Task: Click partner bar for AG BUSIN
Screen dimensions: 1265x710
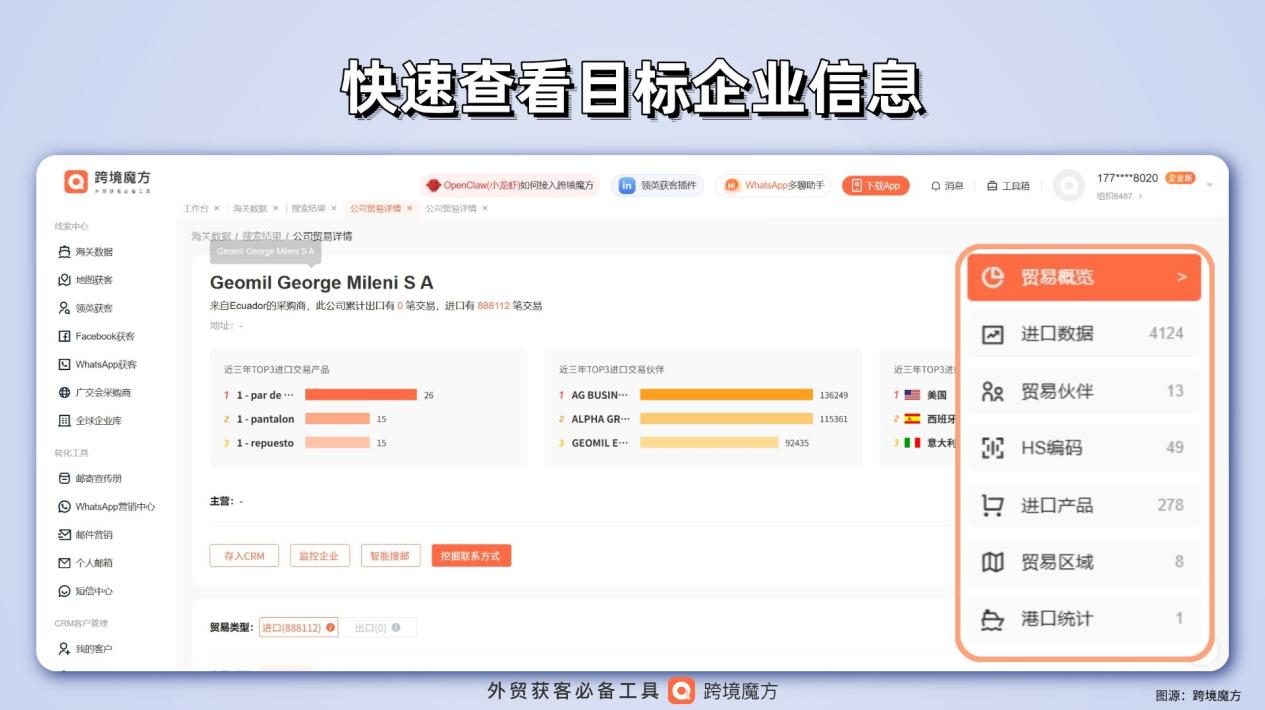Action: [726, 395]
